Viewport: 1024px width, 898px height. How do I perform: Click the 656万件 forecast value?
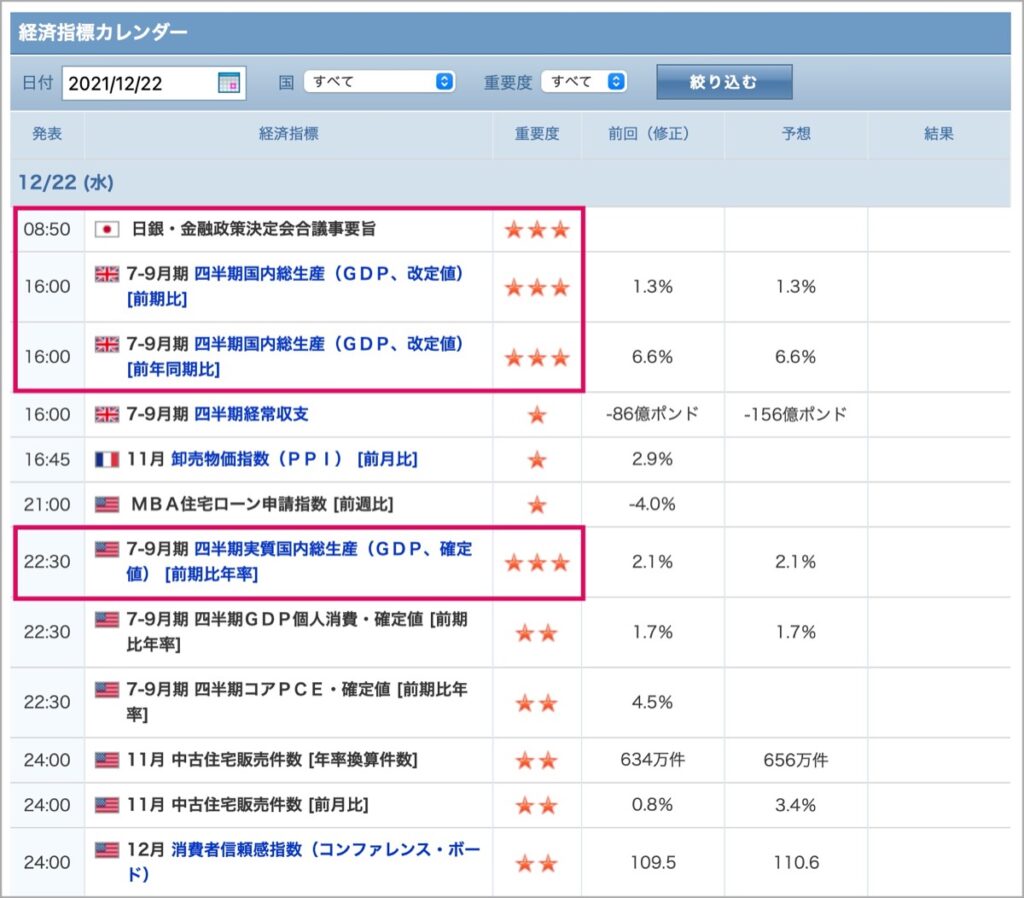pyautogui.click(x=795, y=760)
